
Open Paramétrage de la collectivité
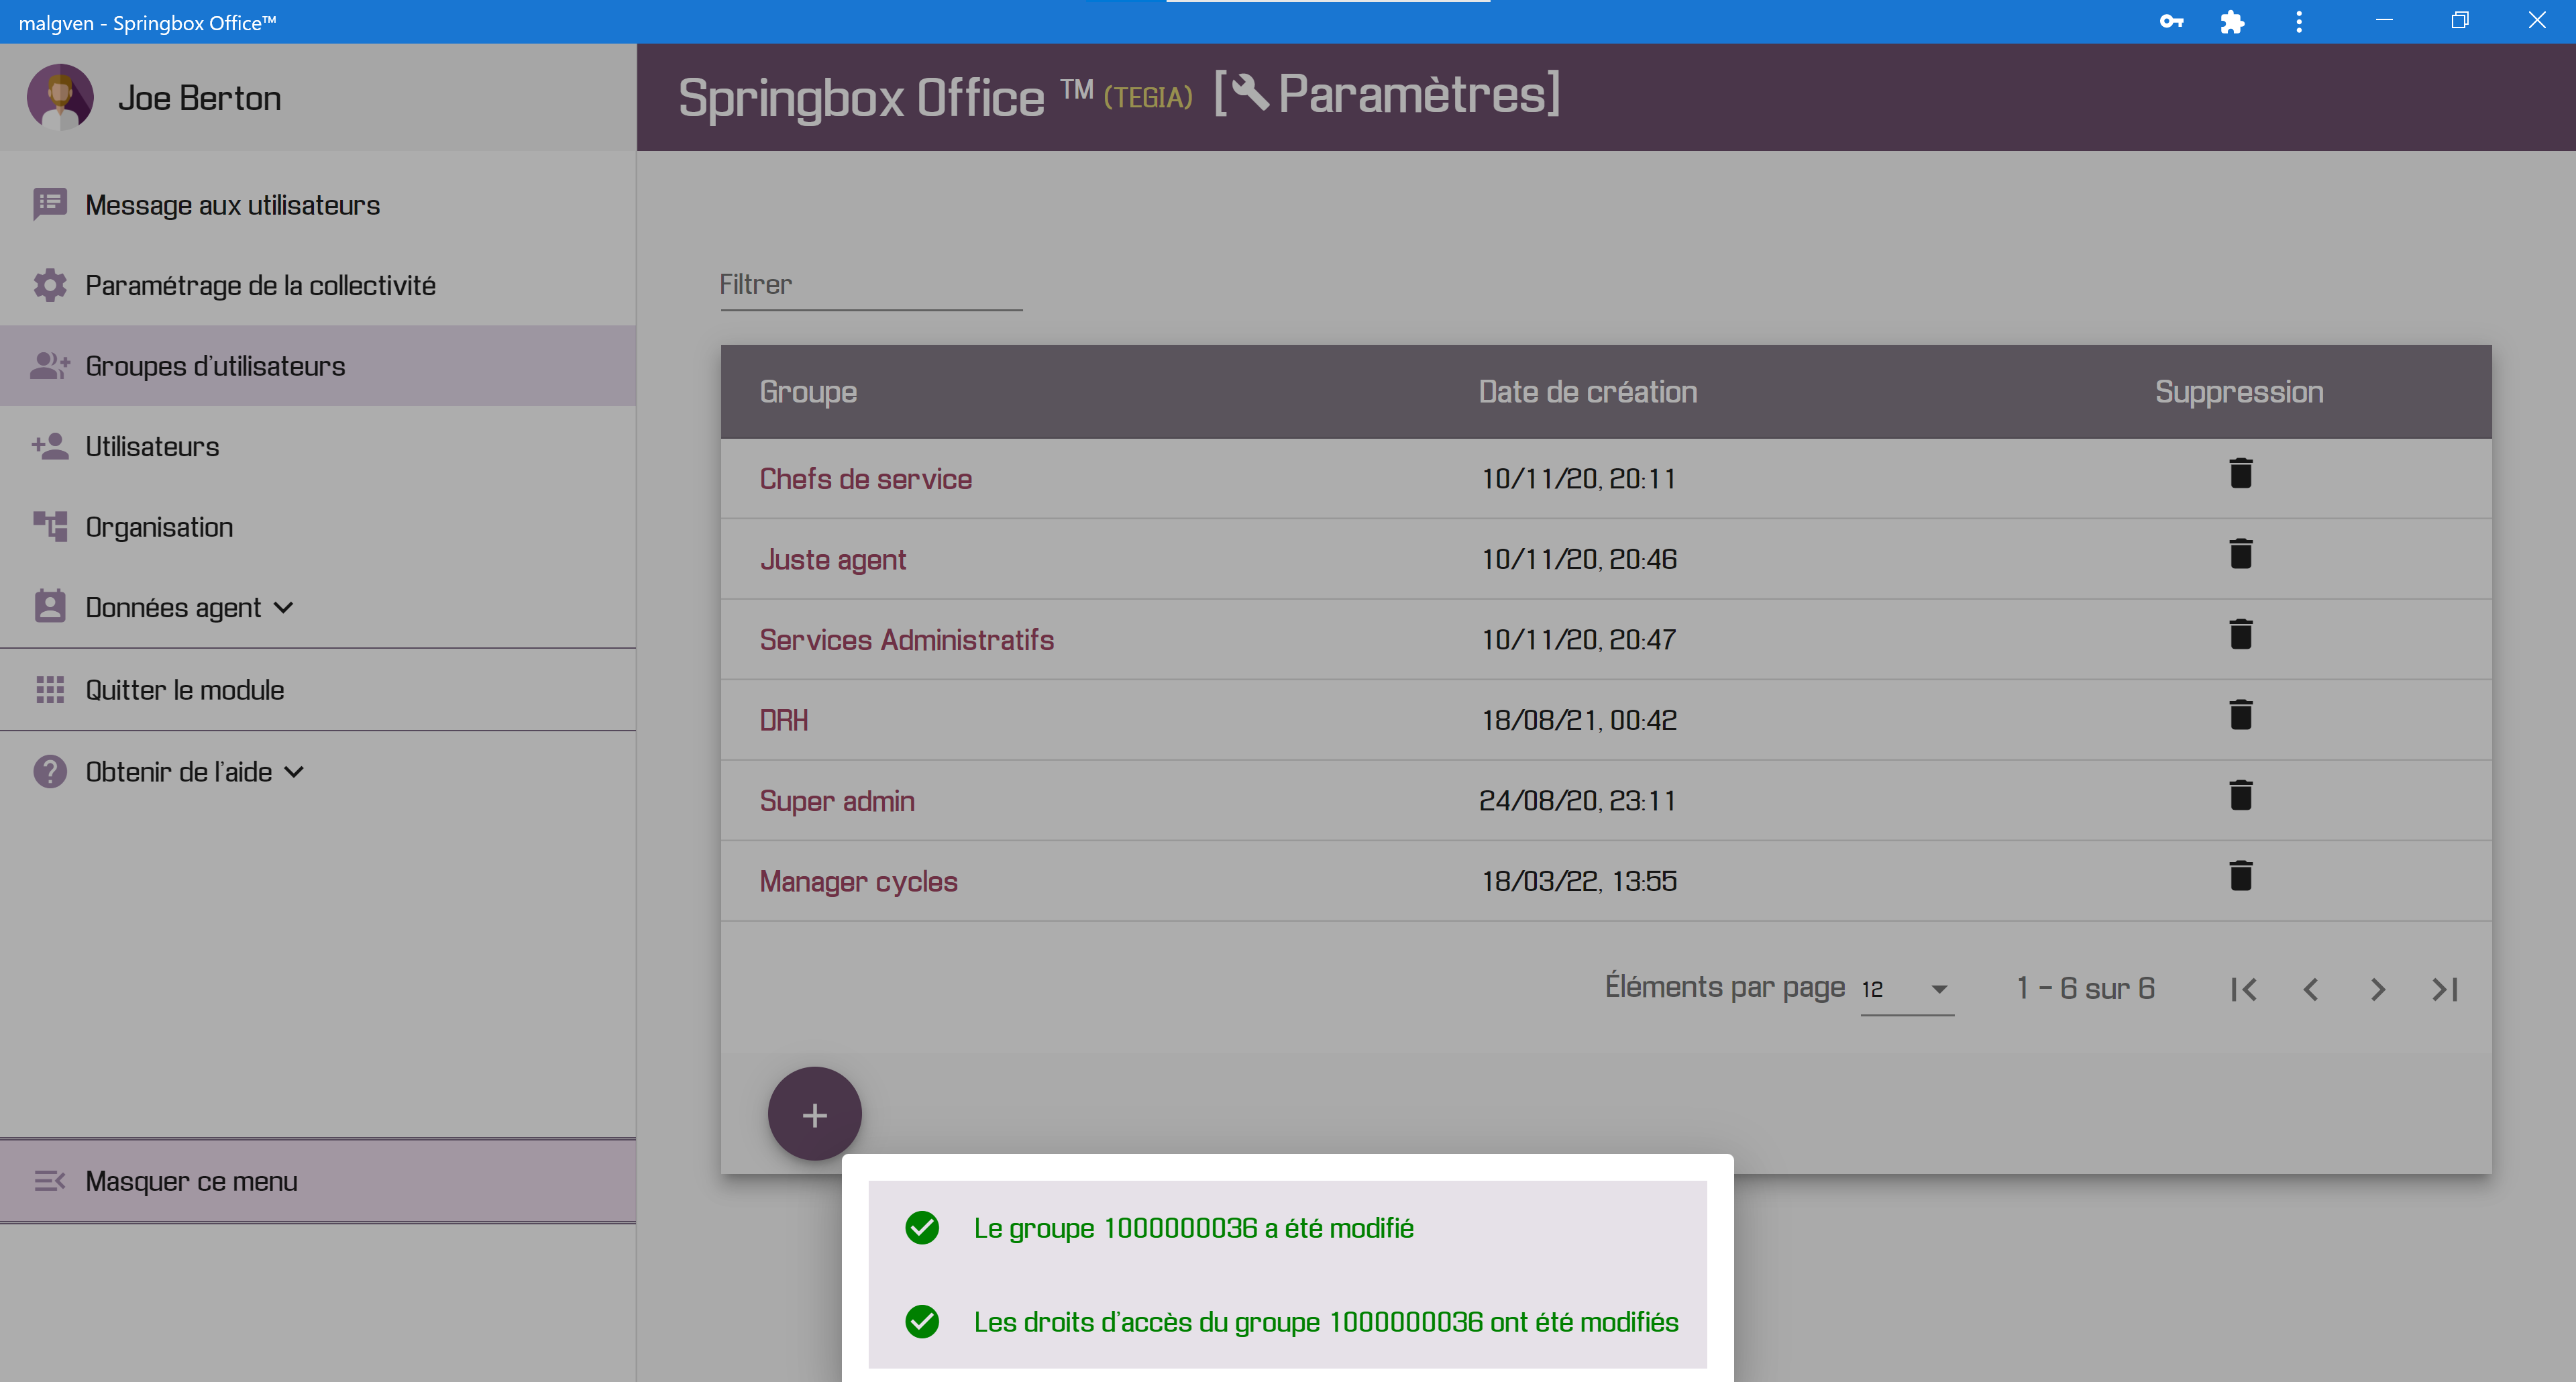click(x=318, y=285)
